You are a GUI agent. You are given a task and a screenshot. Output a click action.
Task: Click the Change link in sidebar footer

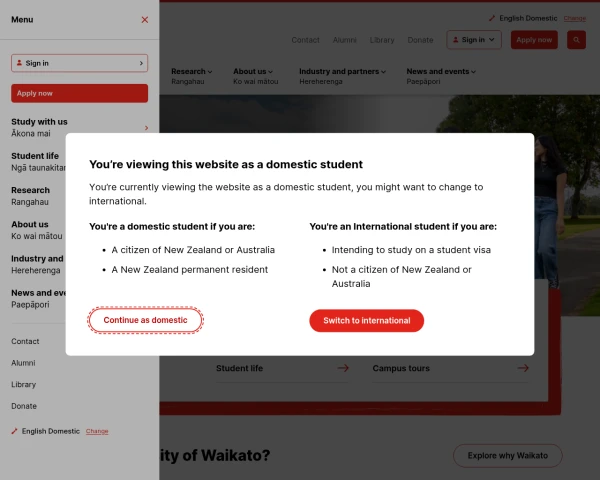point(97,431)
